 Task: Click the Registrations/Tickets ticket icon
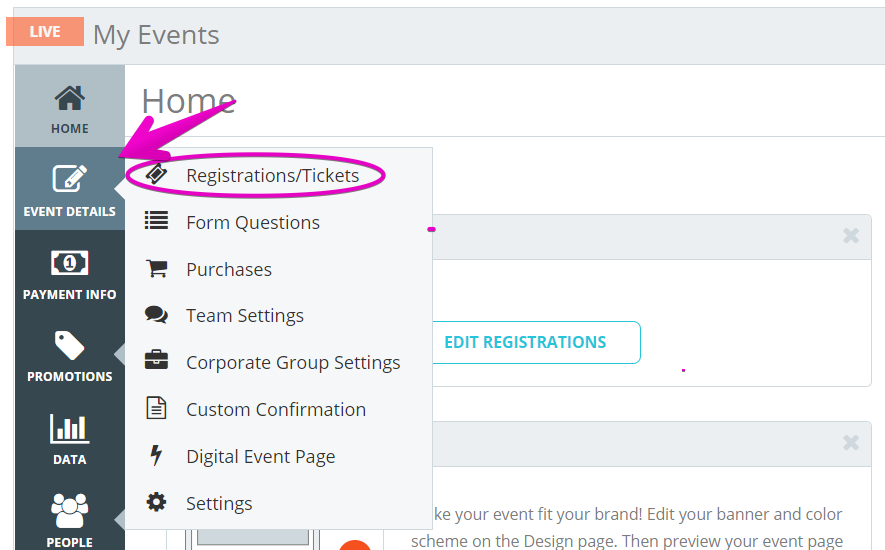coord(156,174)
